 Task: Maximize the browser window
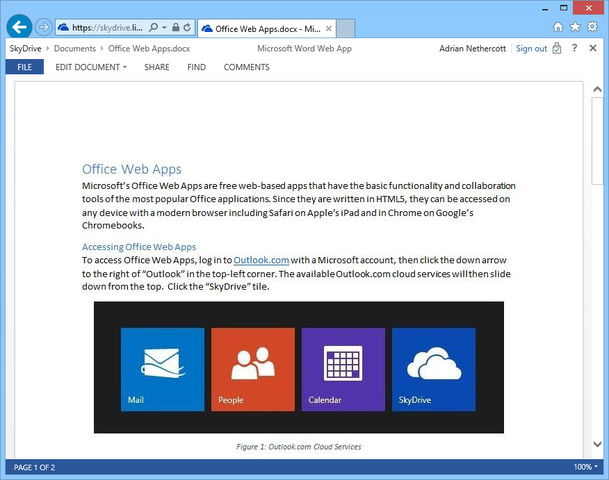(564, 8)
